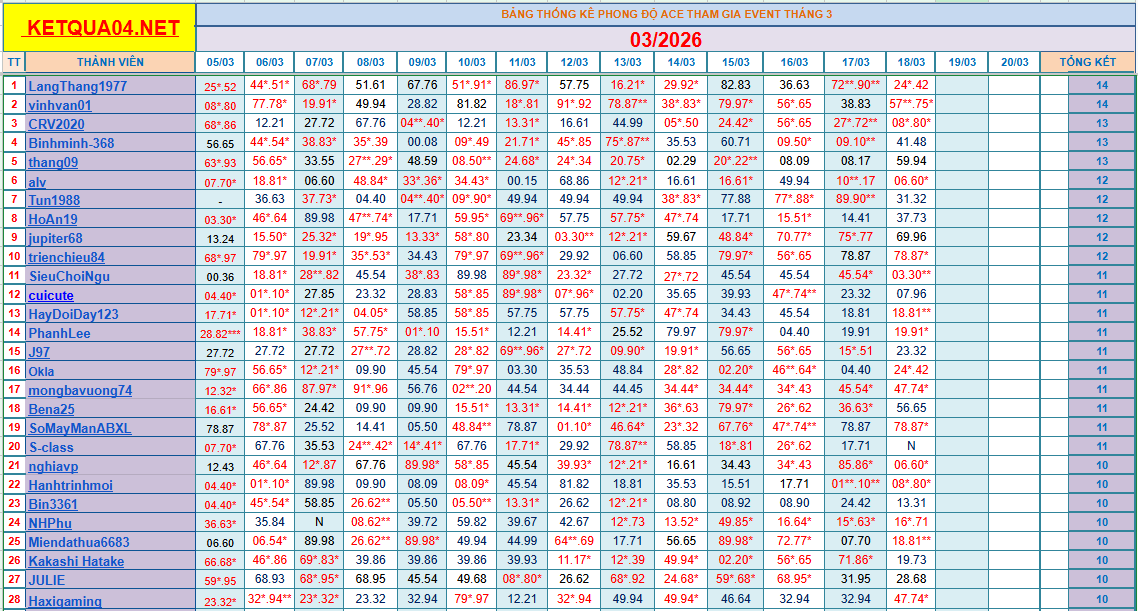
Task: Select the THÀNH VIÊN column header
Action: [110, 62]
